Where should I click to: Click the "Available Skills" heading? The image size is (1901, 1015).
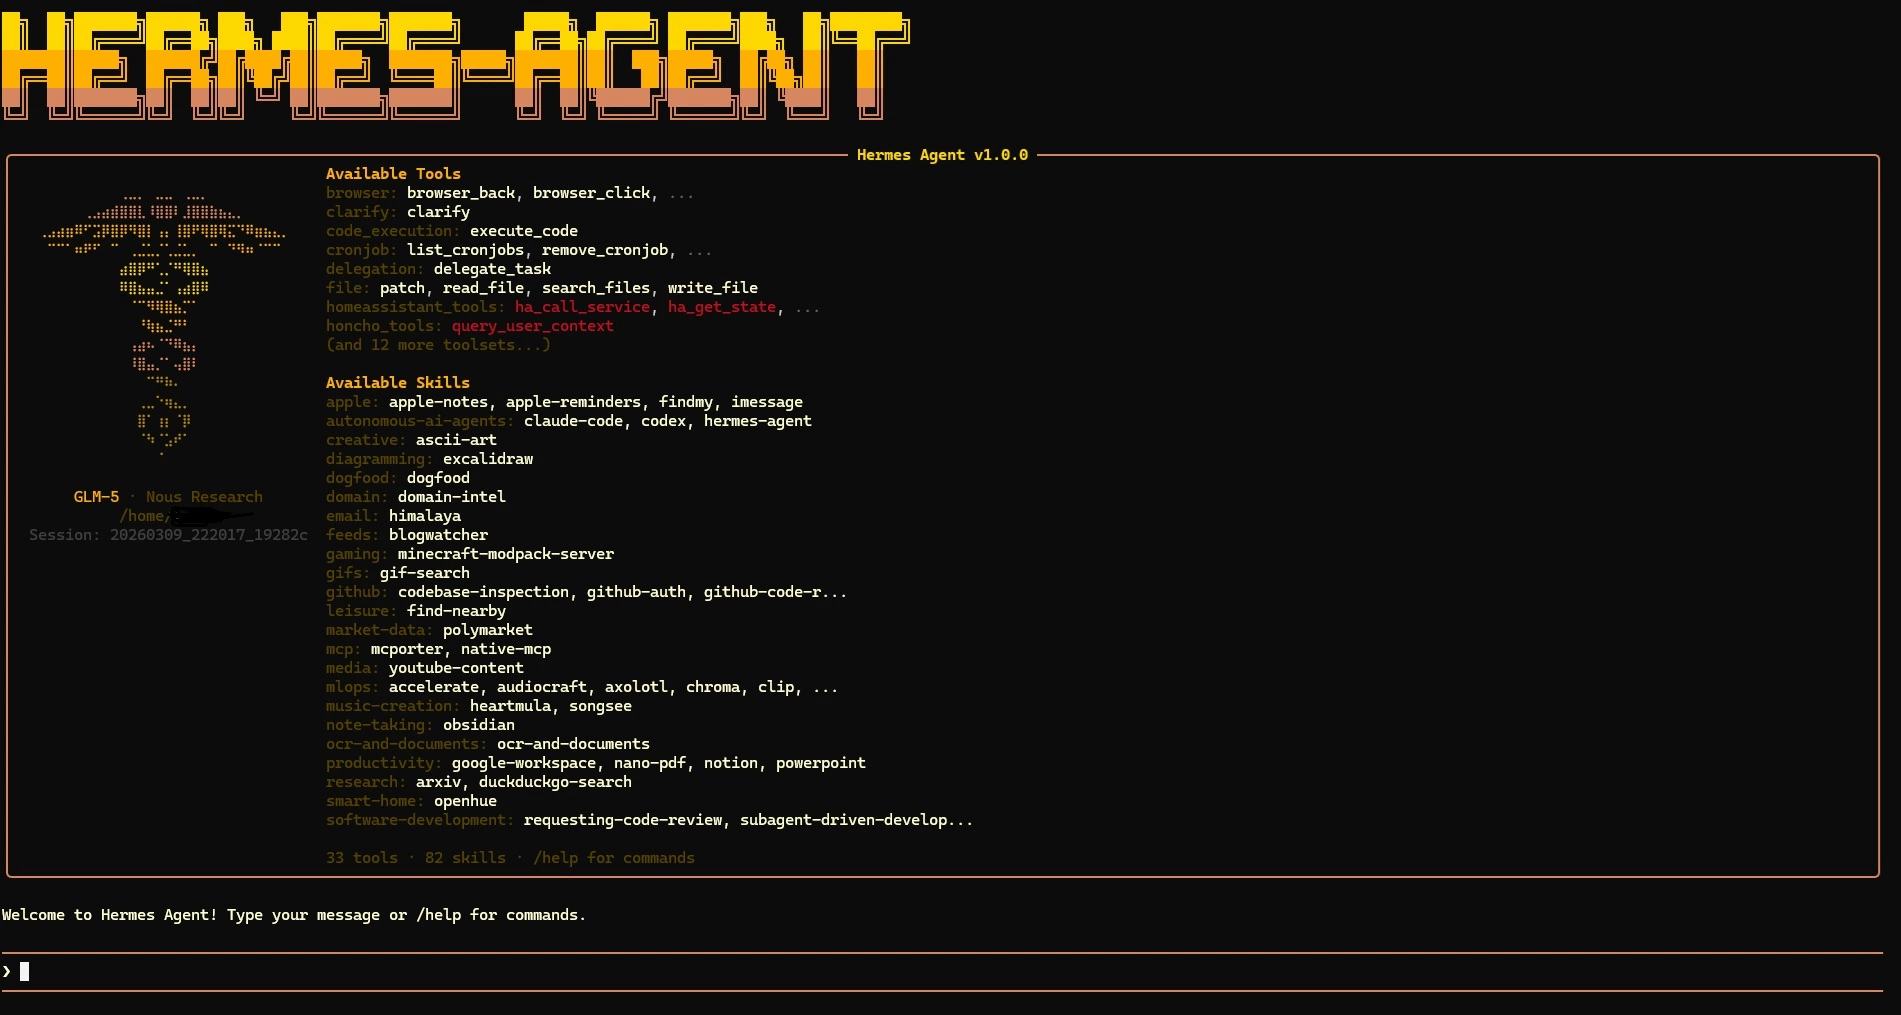[x=398, y=383]
